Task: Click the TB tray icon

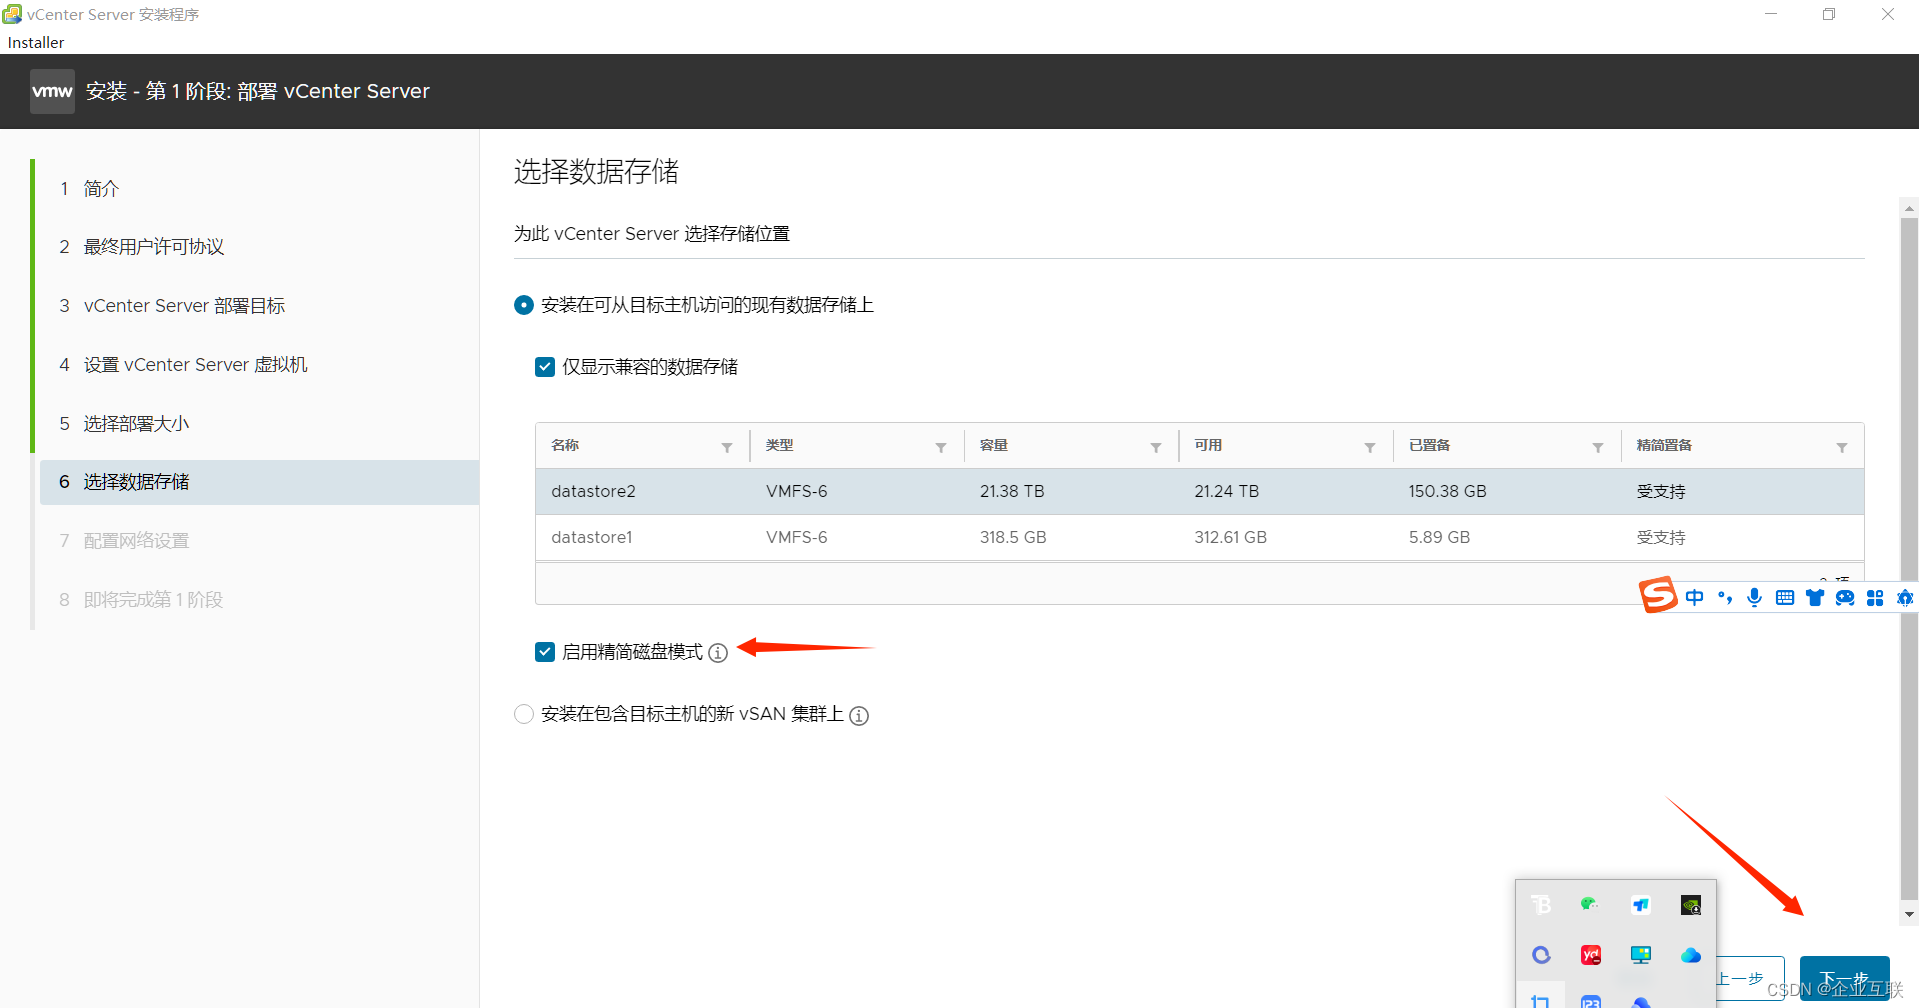Action: pyautogui.click(x=1541, y=905)
